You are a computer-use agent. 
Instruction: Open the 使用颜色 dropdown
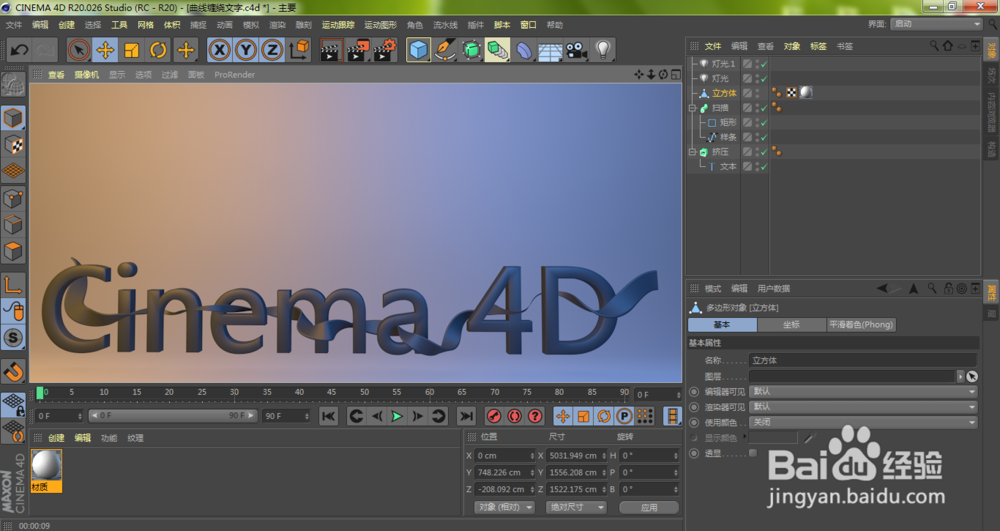pos(864,422)
